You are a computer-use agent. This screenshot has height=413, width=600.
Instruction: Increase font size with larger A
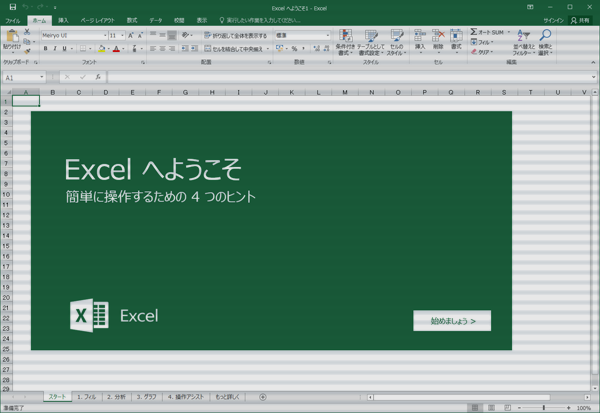point(131,35)
